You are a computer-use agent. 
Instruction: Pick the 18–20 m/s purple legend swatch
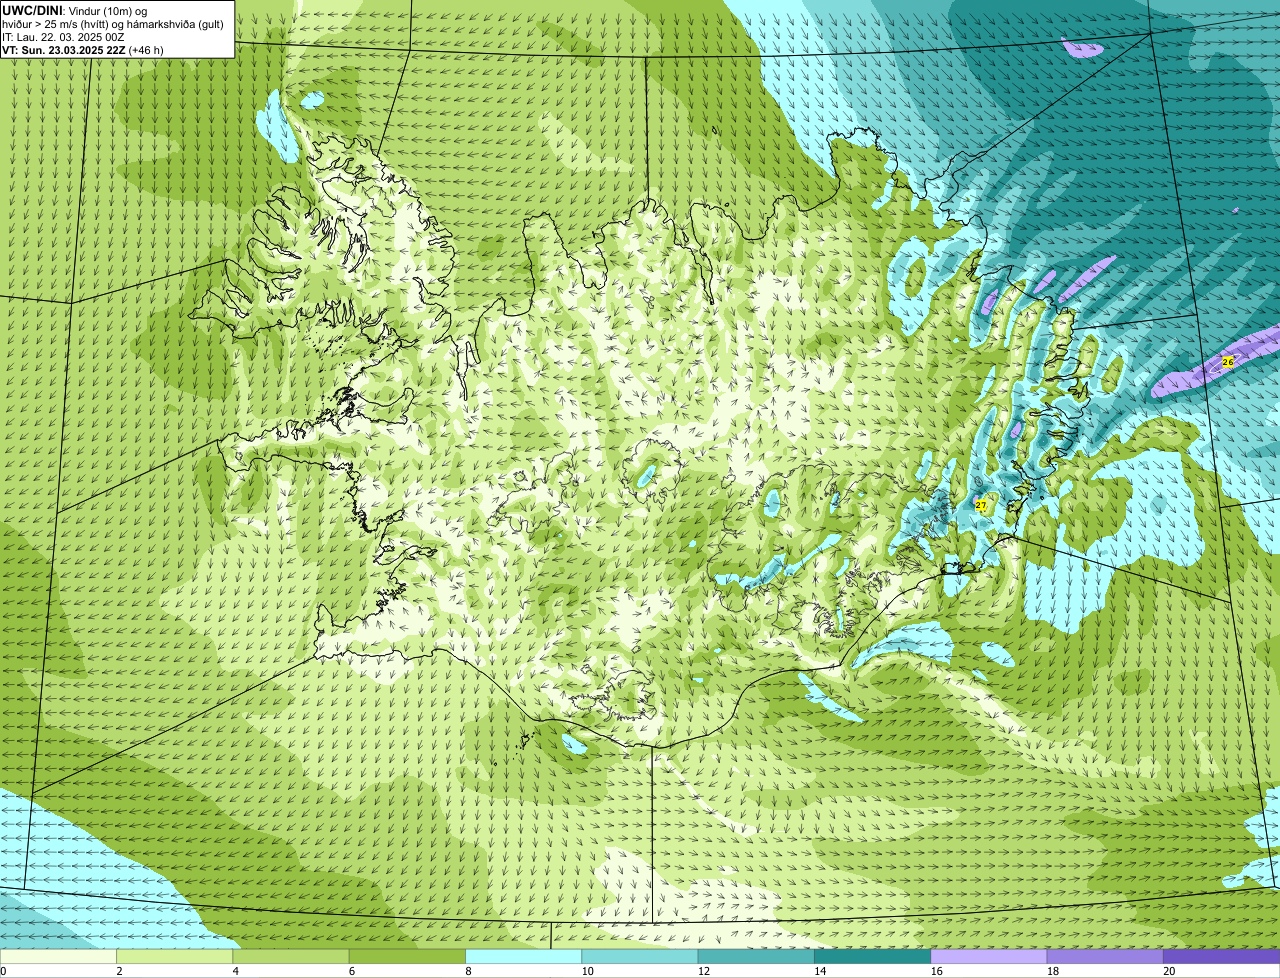coord(1105,957)
